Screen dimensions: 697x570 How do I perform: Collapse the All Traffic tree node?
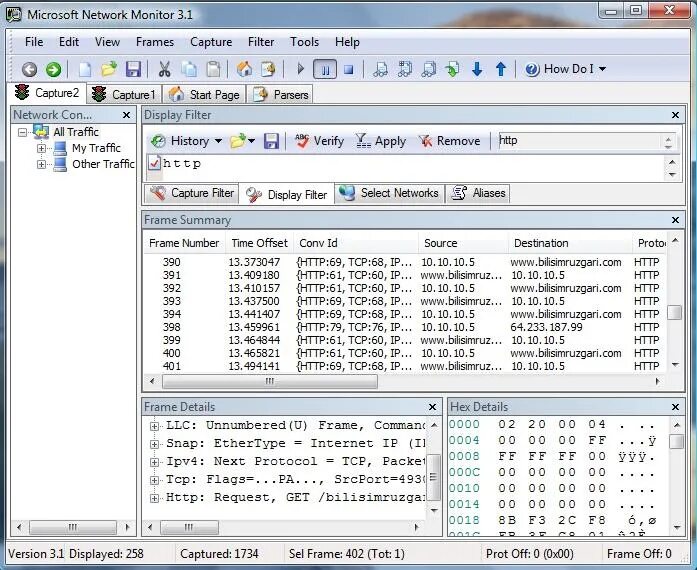coord(22,132)
